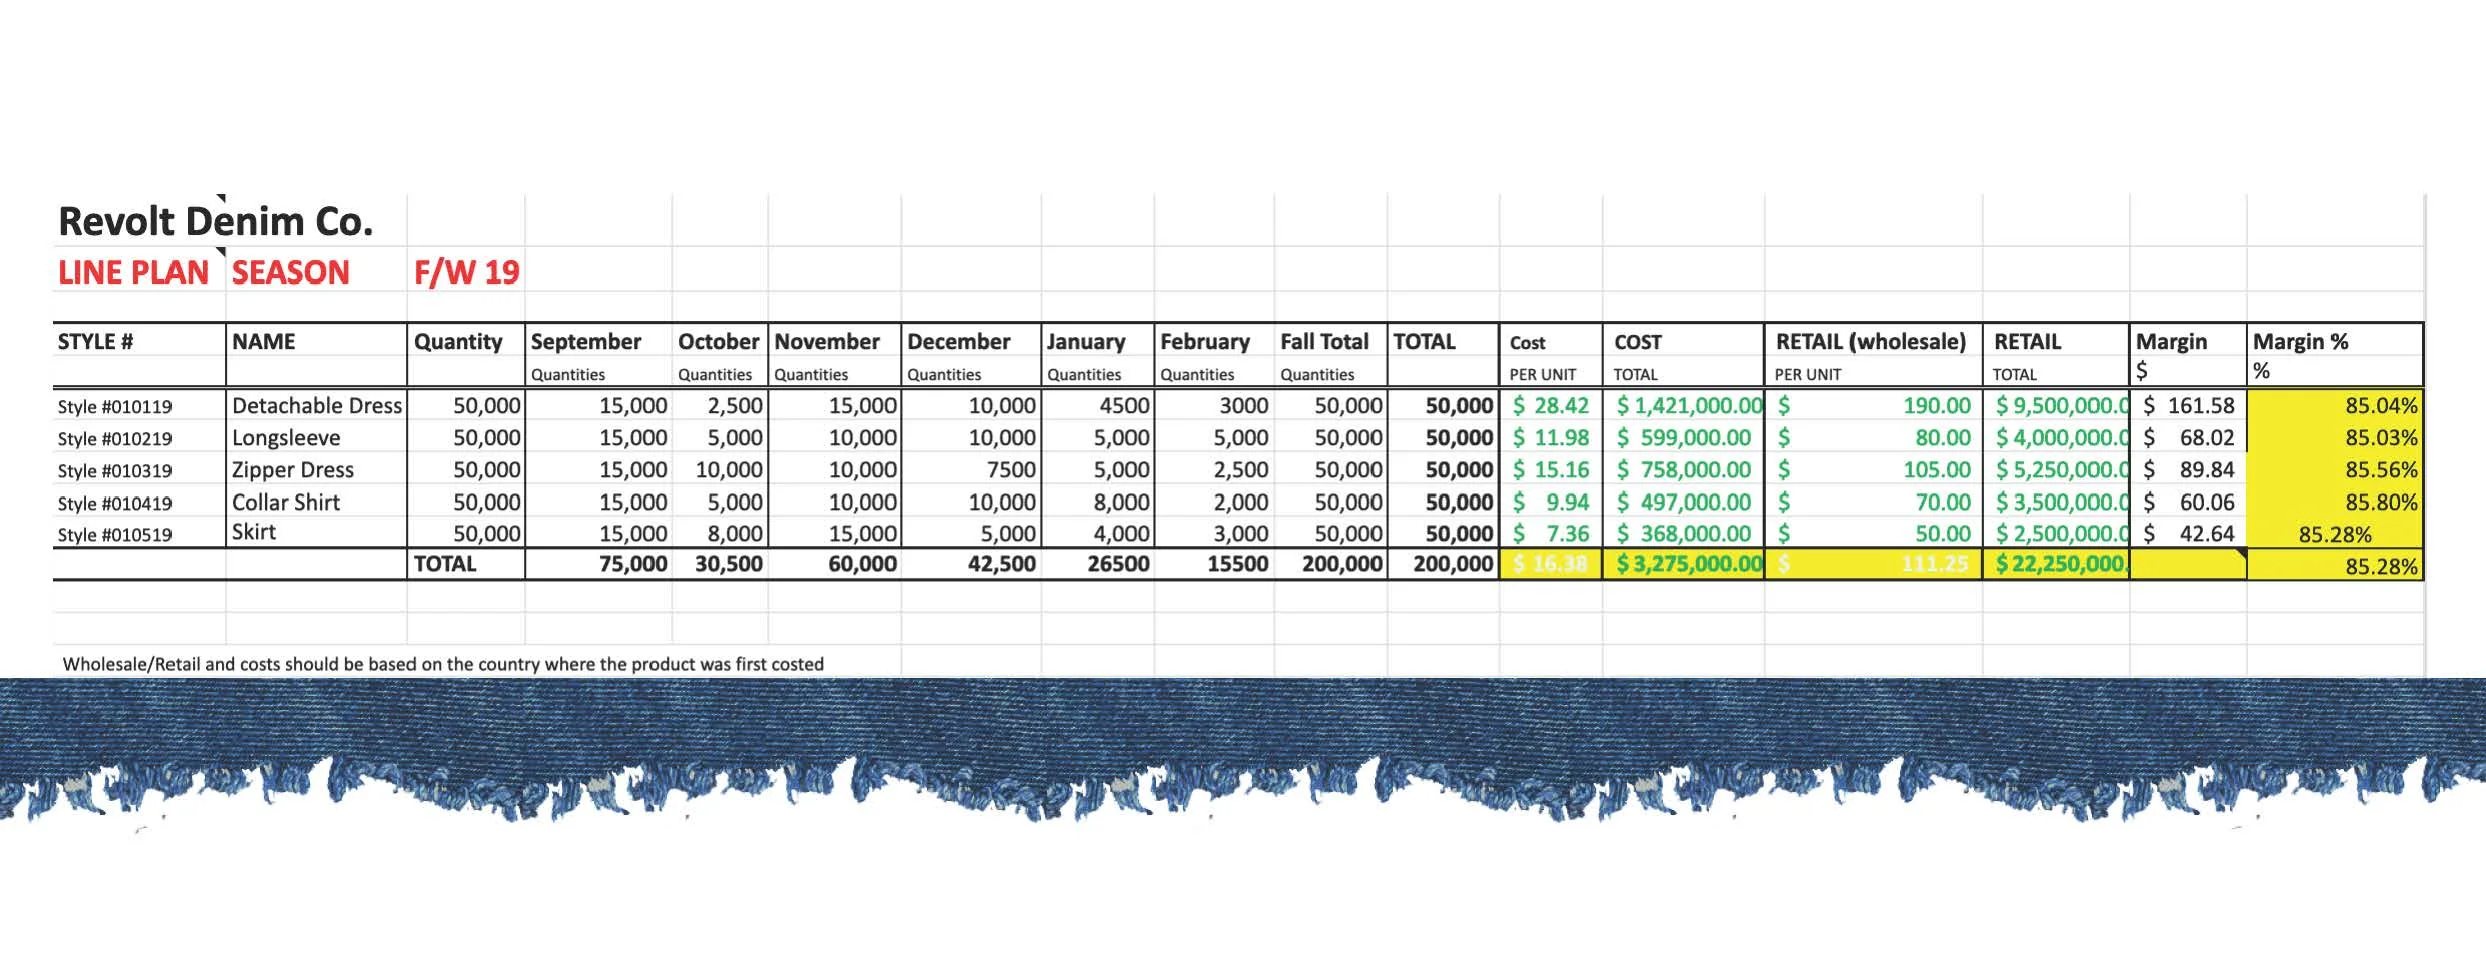Select the Margin % column header

[2300, 342]
